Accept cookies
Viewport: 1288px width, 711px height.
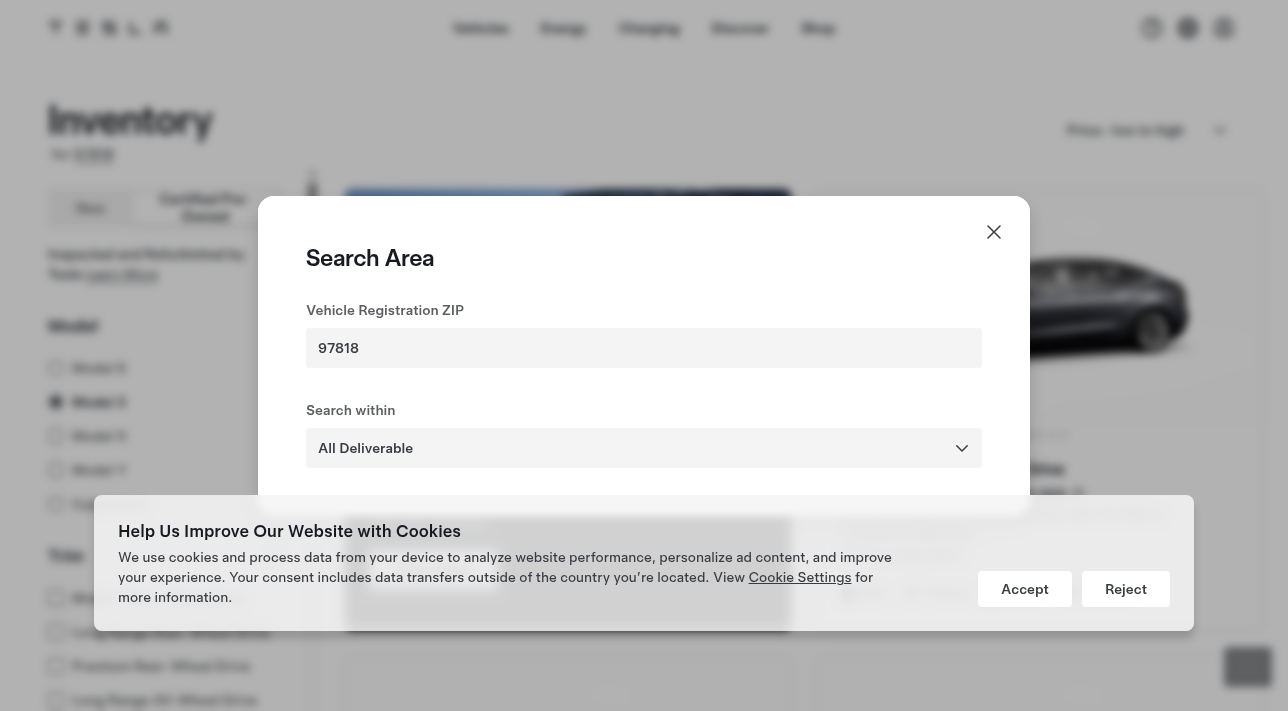(1025, 589)
